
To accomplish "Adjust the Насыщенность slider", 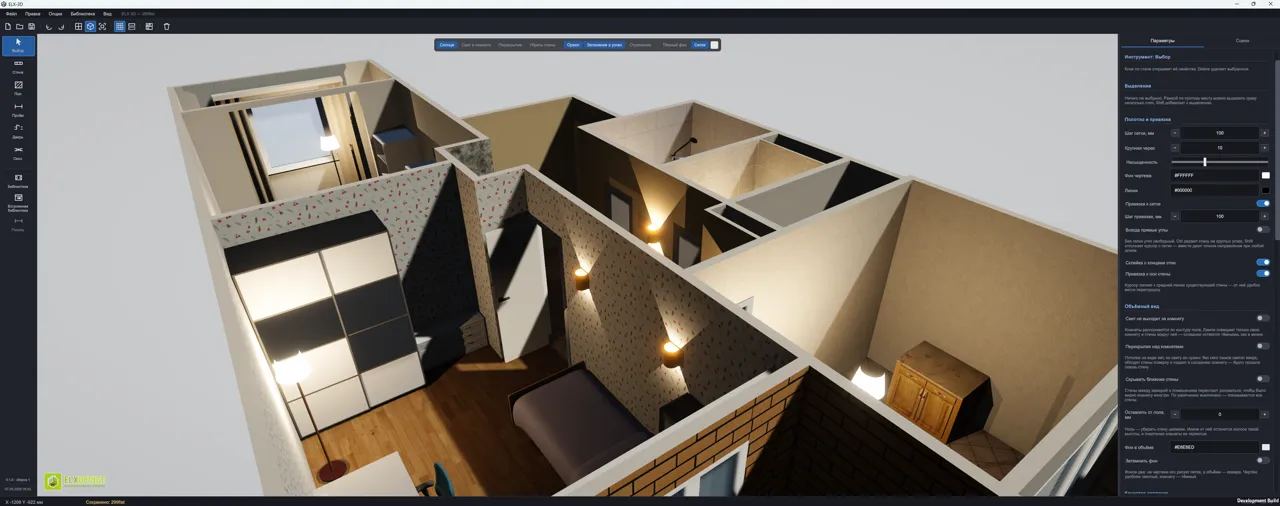I will click(x=1219, y=162).
